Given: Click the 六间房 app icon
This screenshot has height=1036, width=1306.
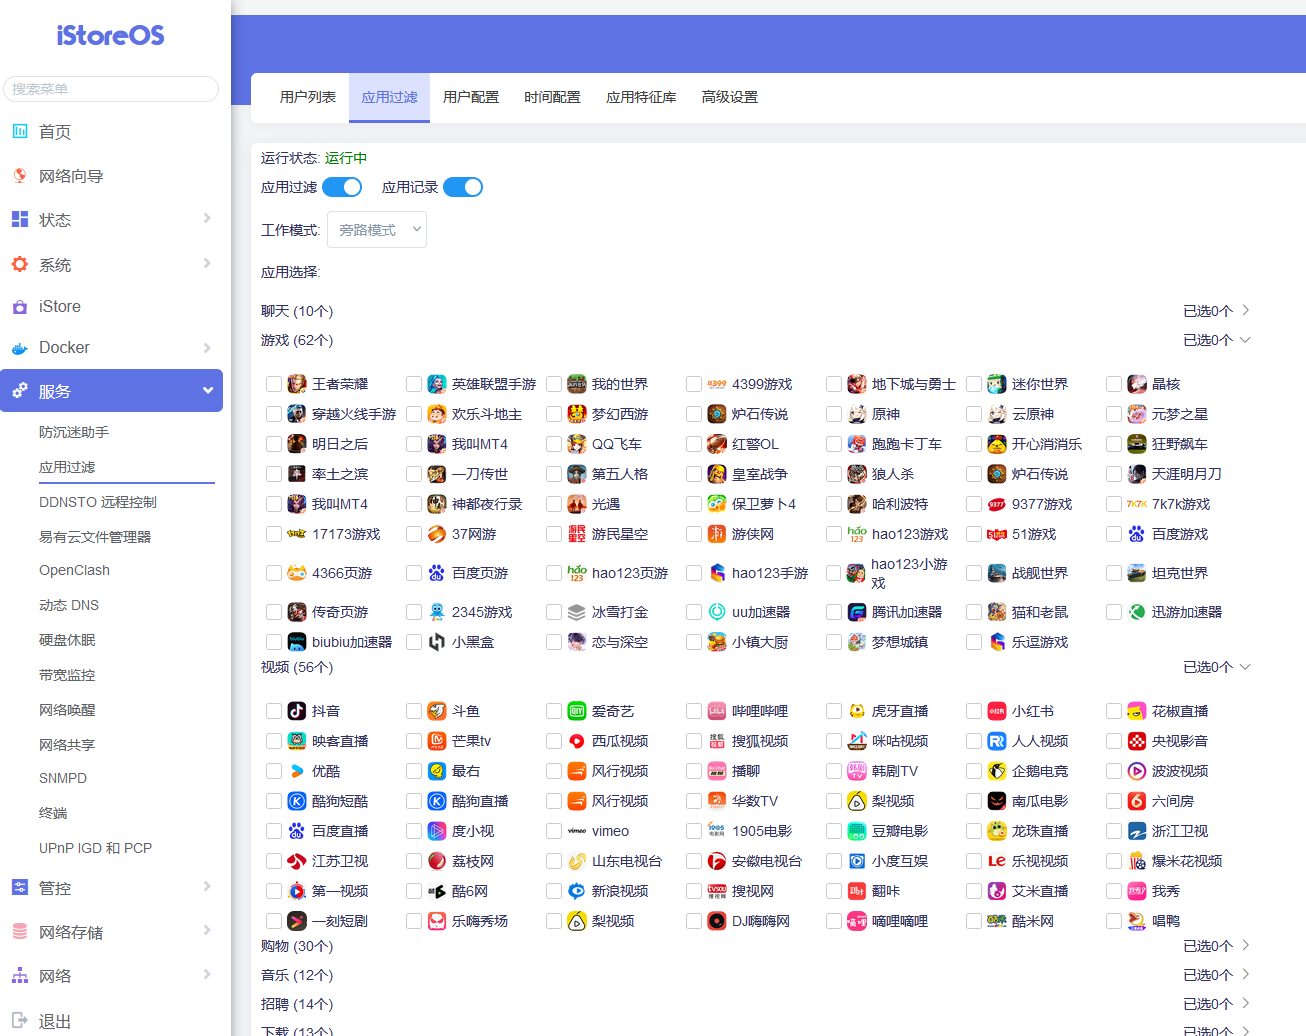Looking at the screenshot, I should point(1137,801).
